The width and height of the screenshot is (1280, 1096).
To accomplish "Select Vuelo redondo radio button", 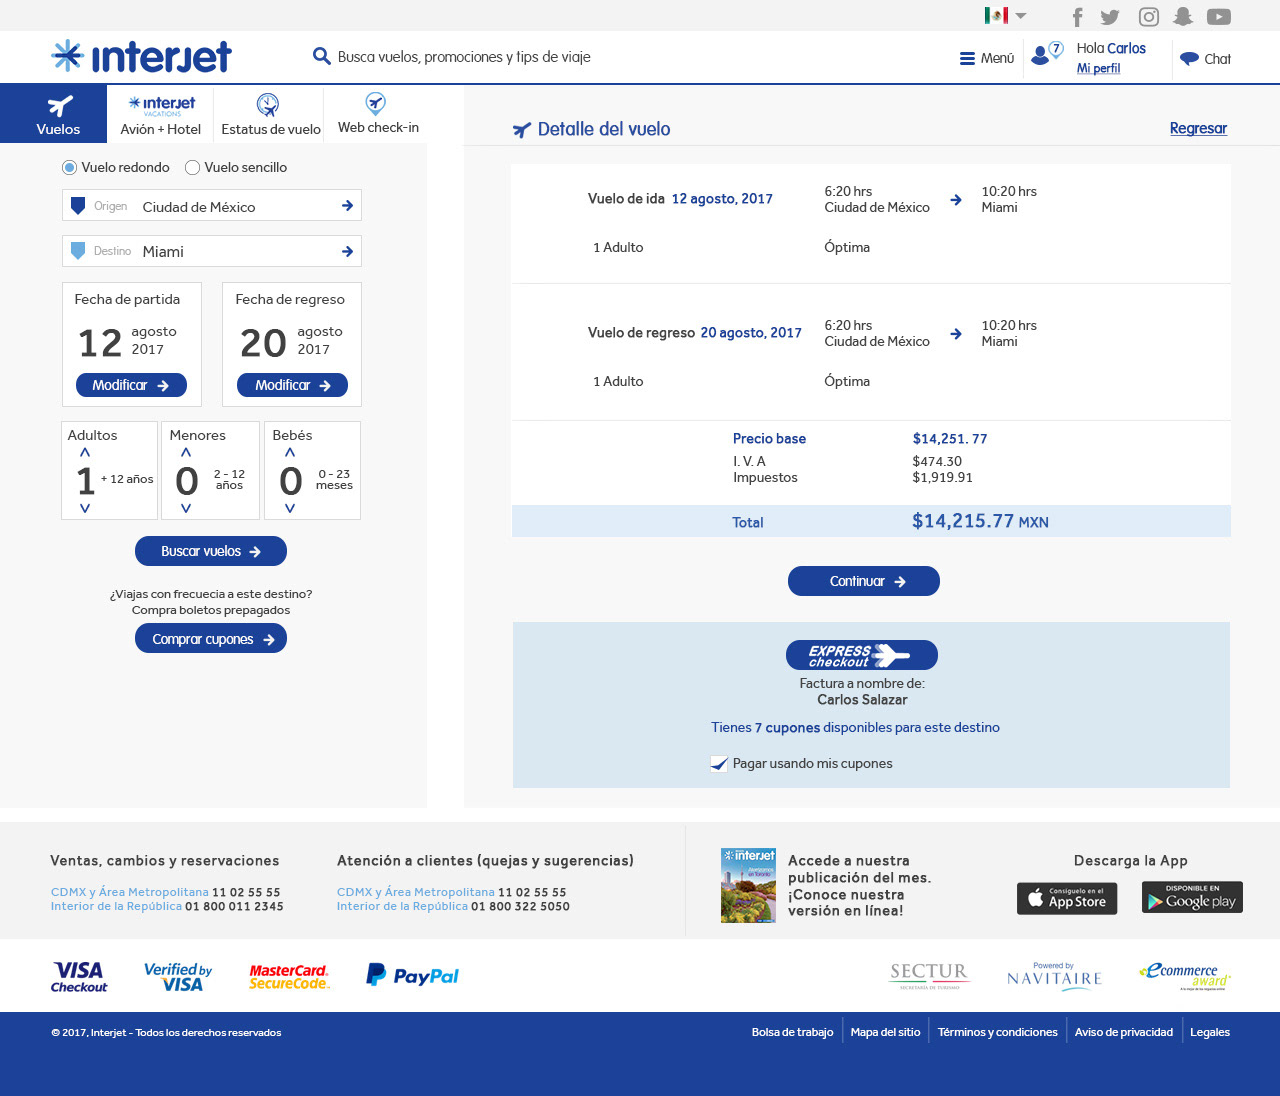I will [69, 168].
